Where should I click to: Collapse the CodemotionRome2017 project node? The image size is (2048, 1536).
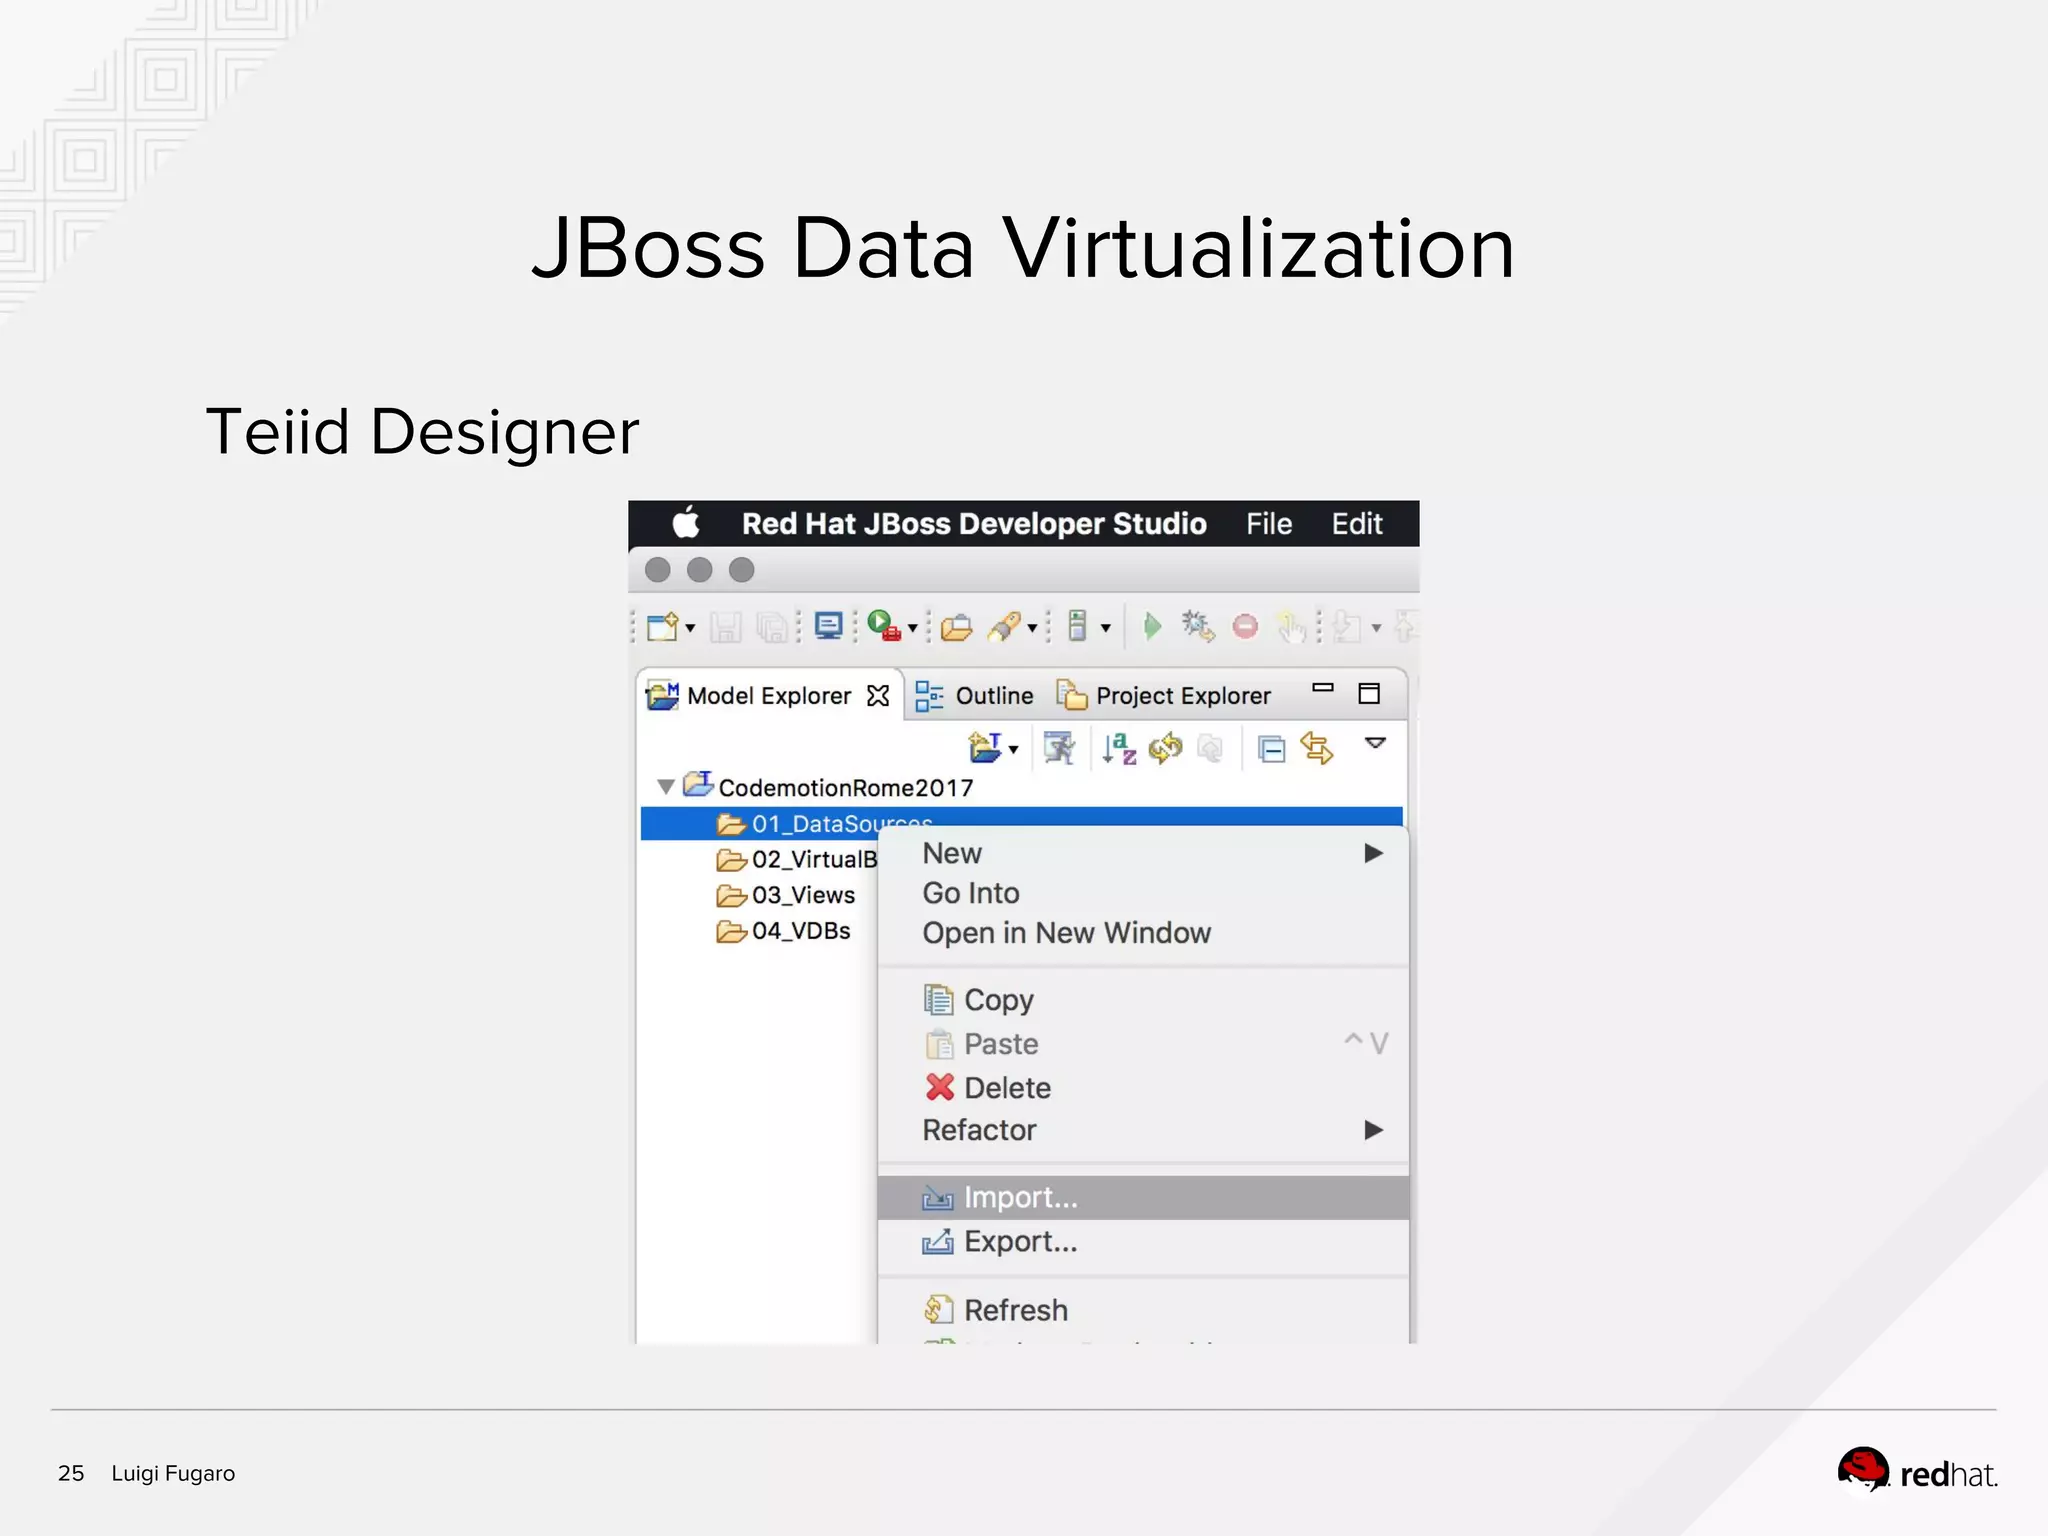pos(666,787)
